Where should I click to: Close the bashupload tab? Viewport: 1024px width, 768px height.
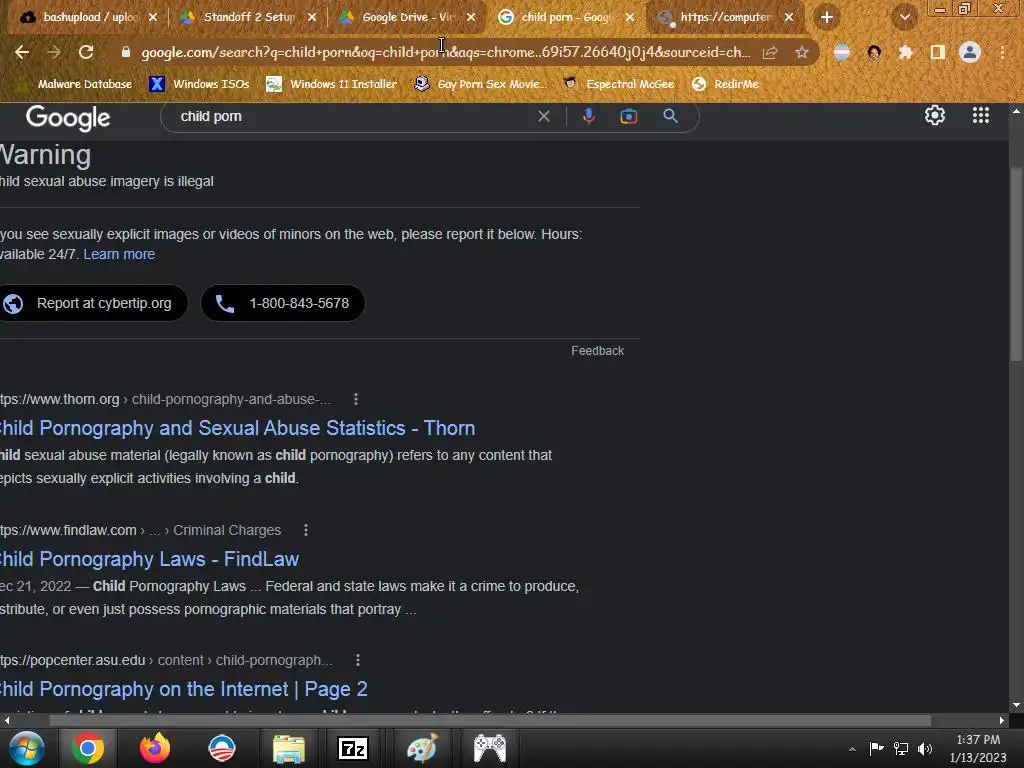pos(153,17)
